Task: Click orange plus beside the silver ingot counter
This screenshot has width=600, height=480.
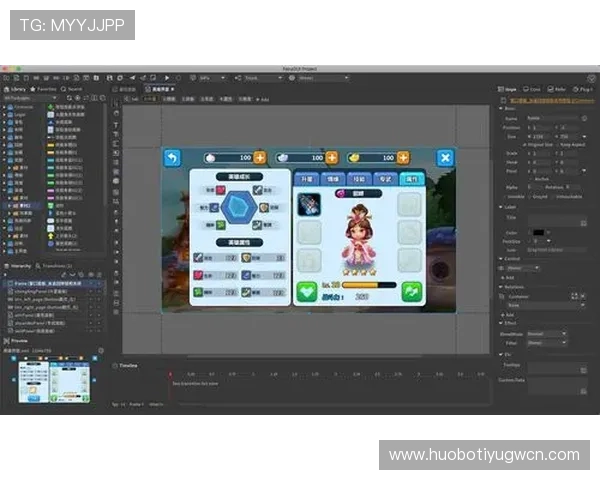Action: (x=332, y=158)
